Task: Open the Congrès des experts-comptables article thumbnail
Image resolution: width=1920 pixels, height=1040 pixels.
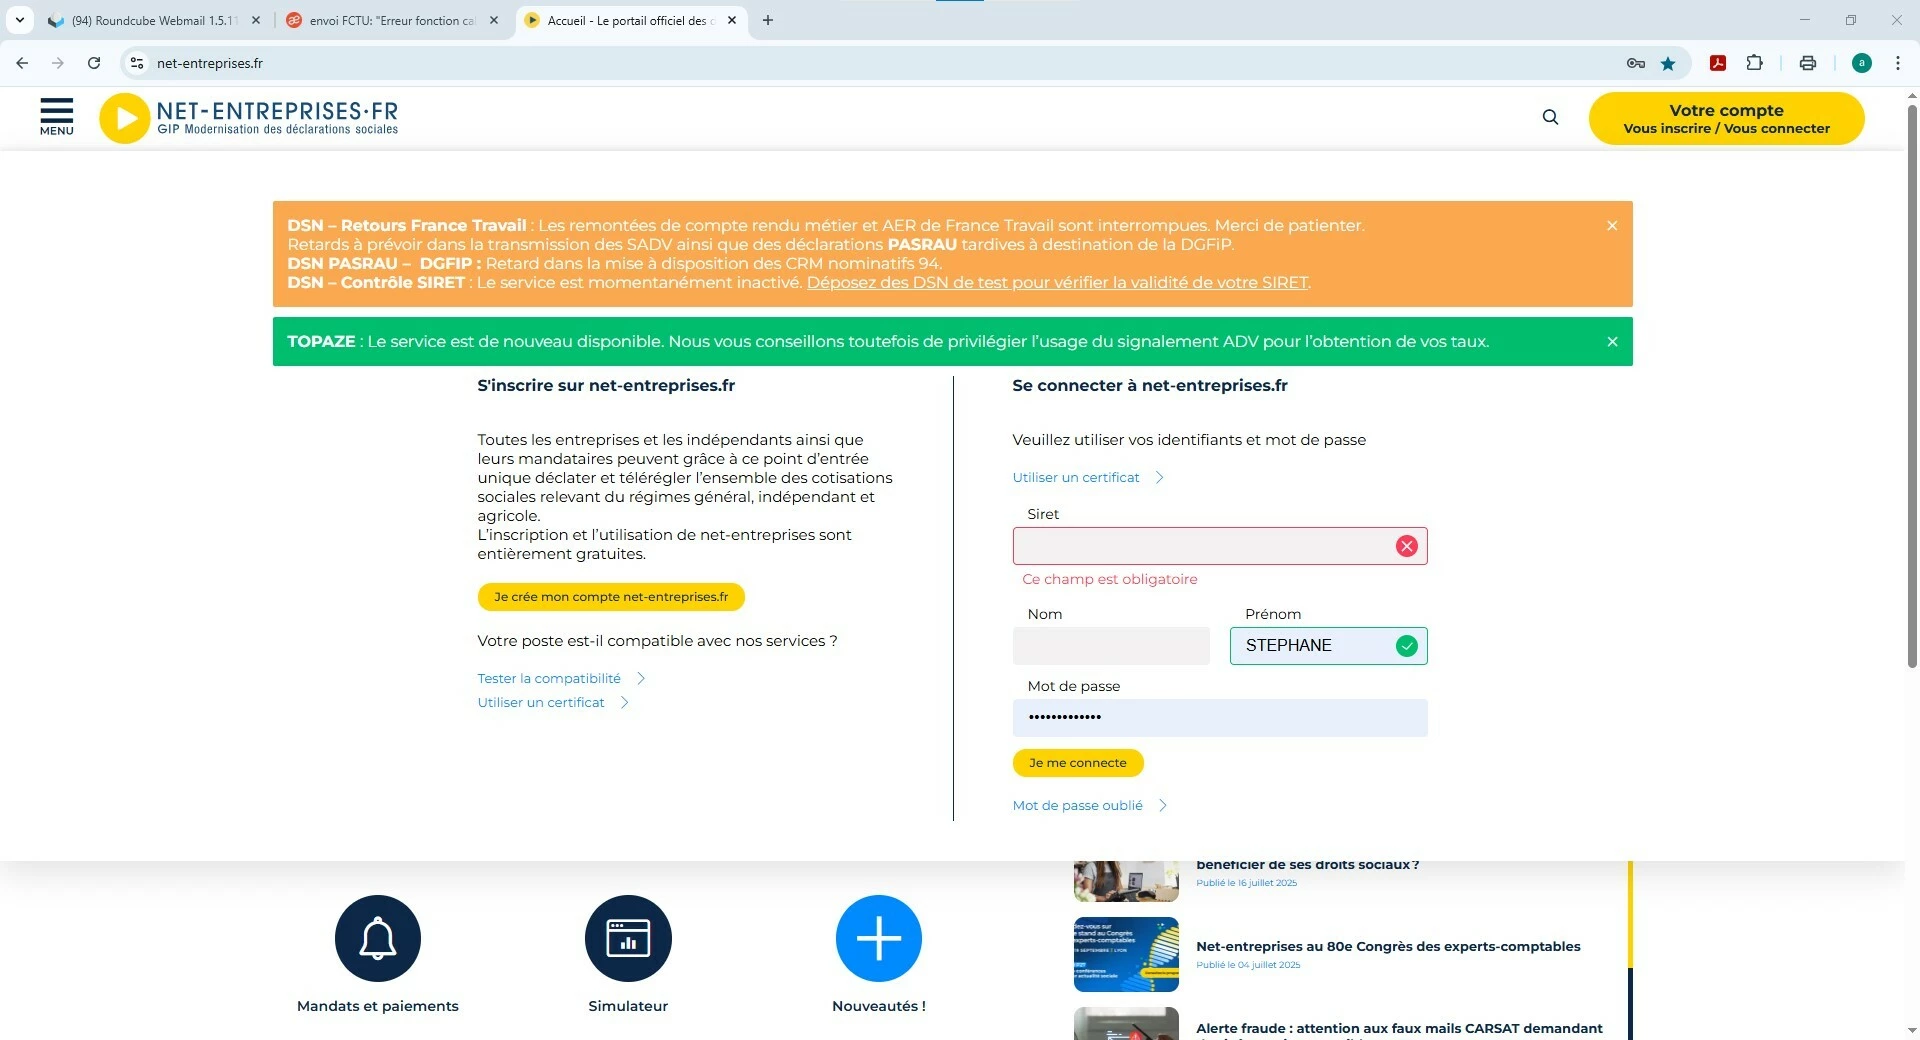Action: pos(1126,955)
